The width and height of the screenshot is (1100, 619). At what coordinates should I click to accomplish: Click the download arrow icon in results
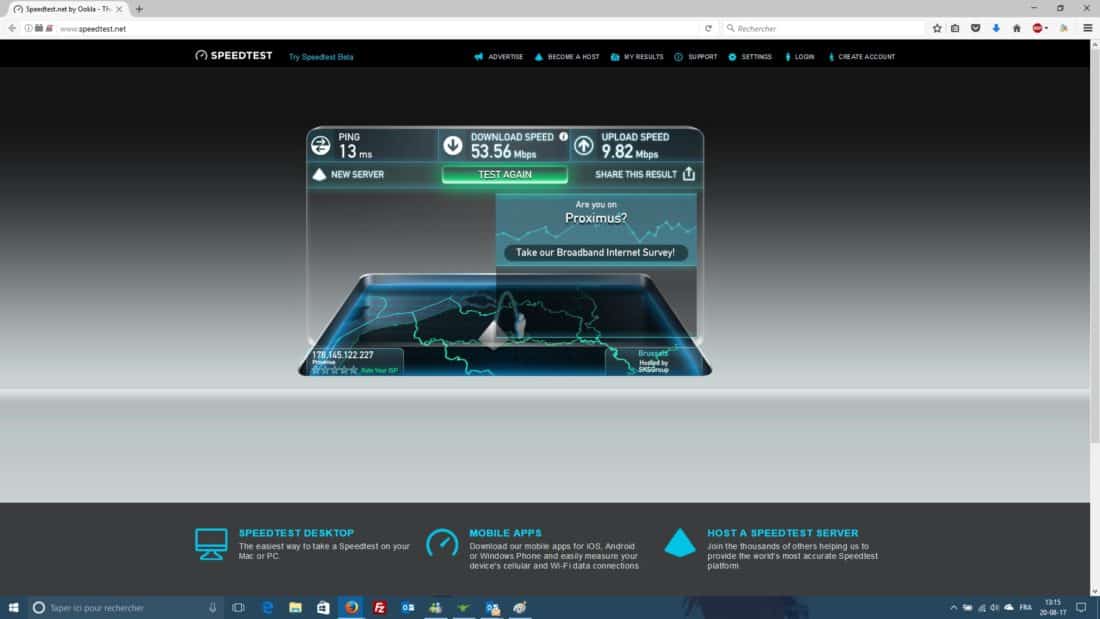(x=452, y=145)
